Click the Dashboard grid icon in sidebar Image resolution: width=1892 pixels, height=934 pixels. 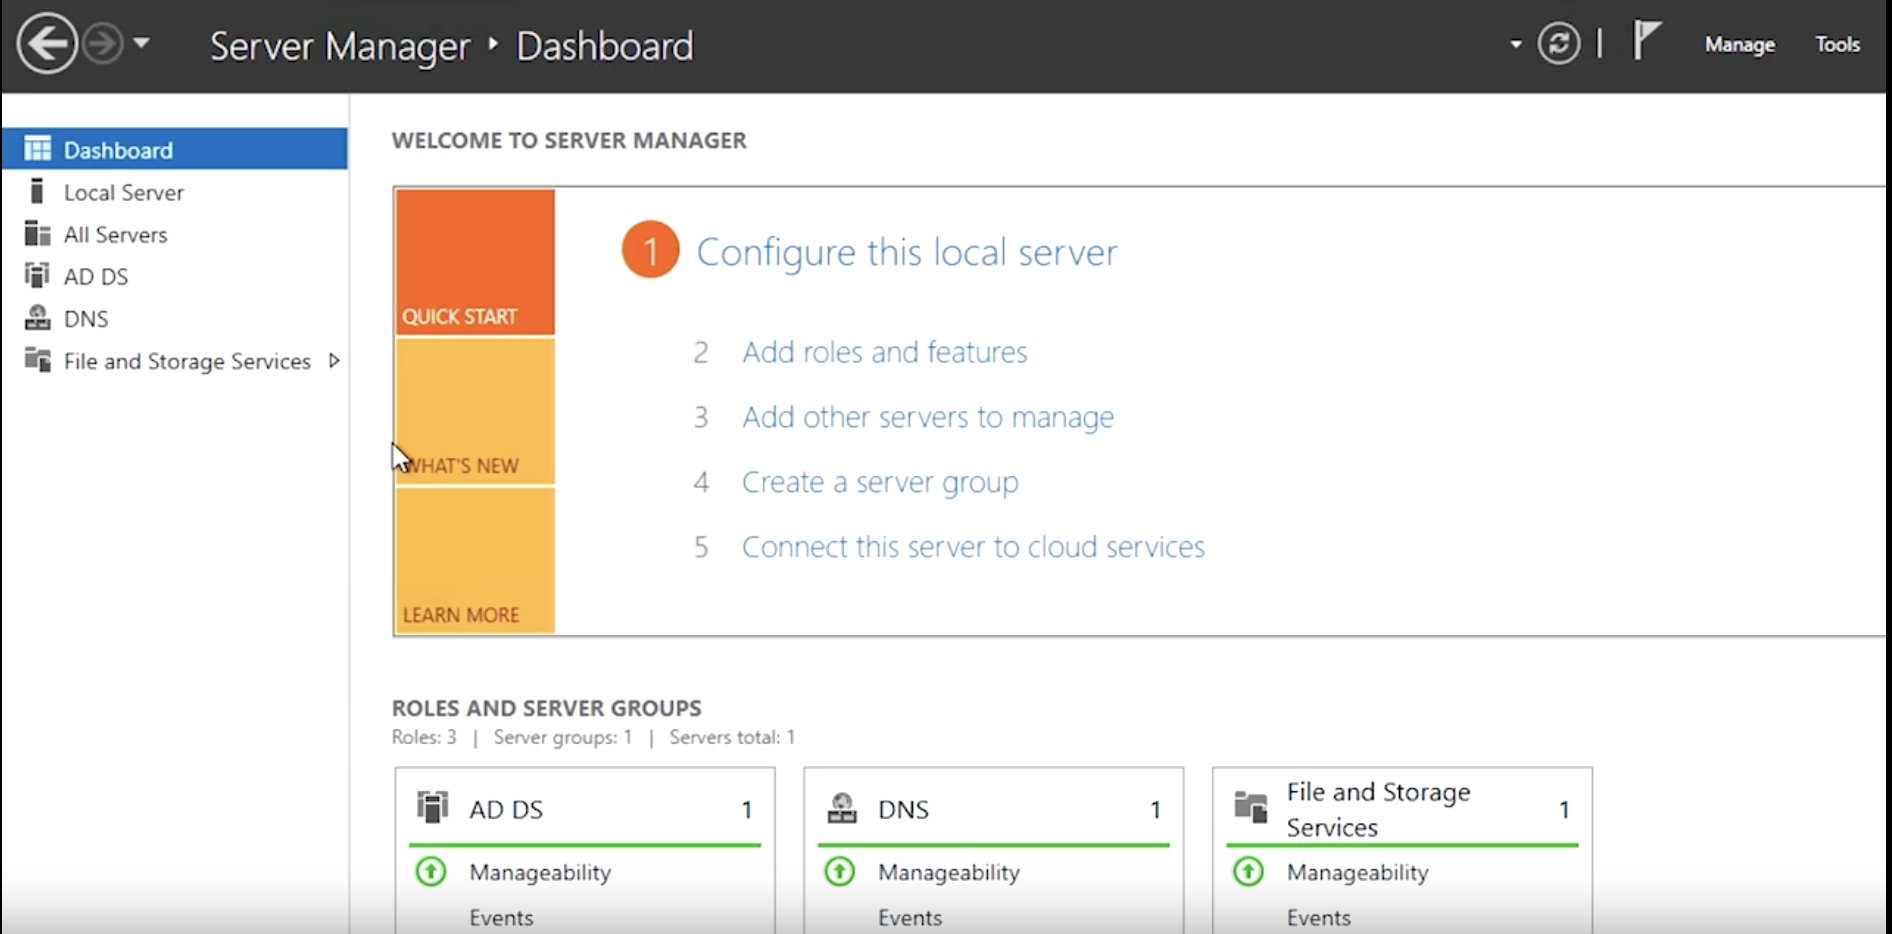(37, 149)
